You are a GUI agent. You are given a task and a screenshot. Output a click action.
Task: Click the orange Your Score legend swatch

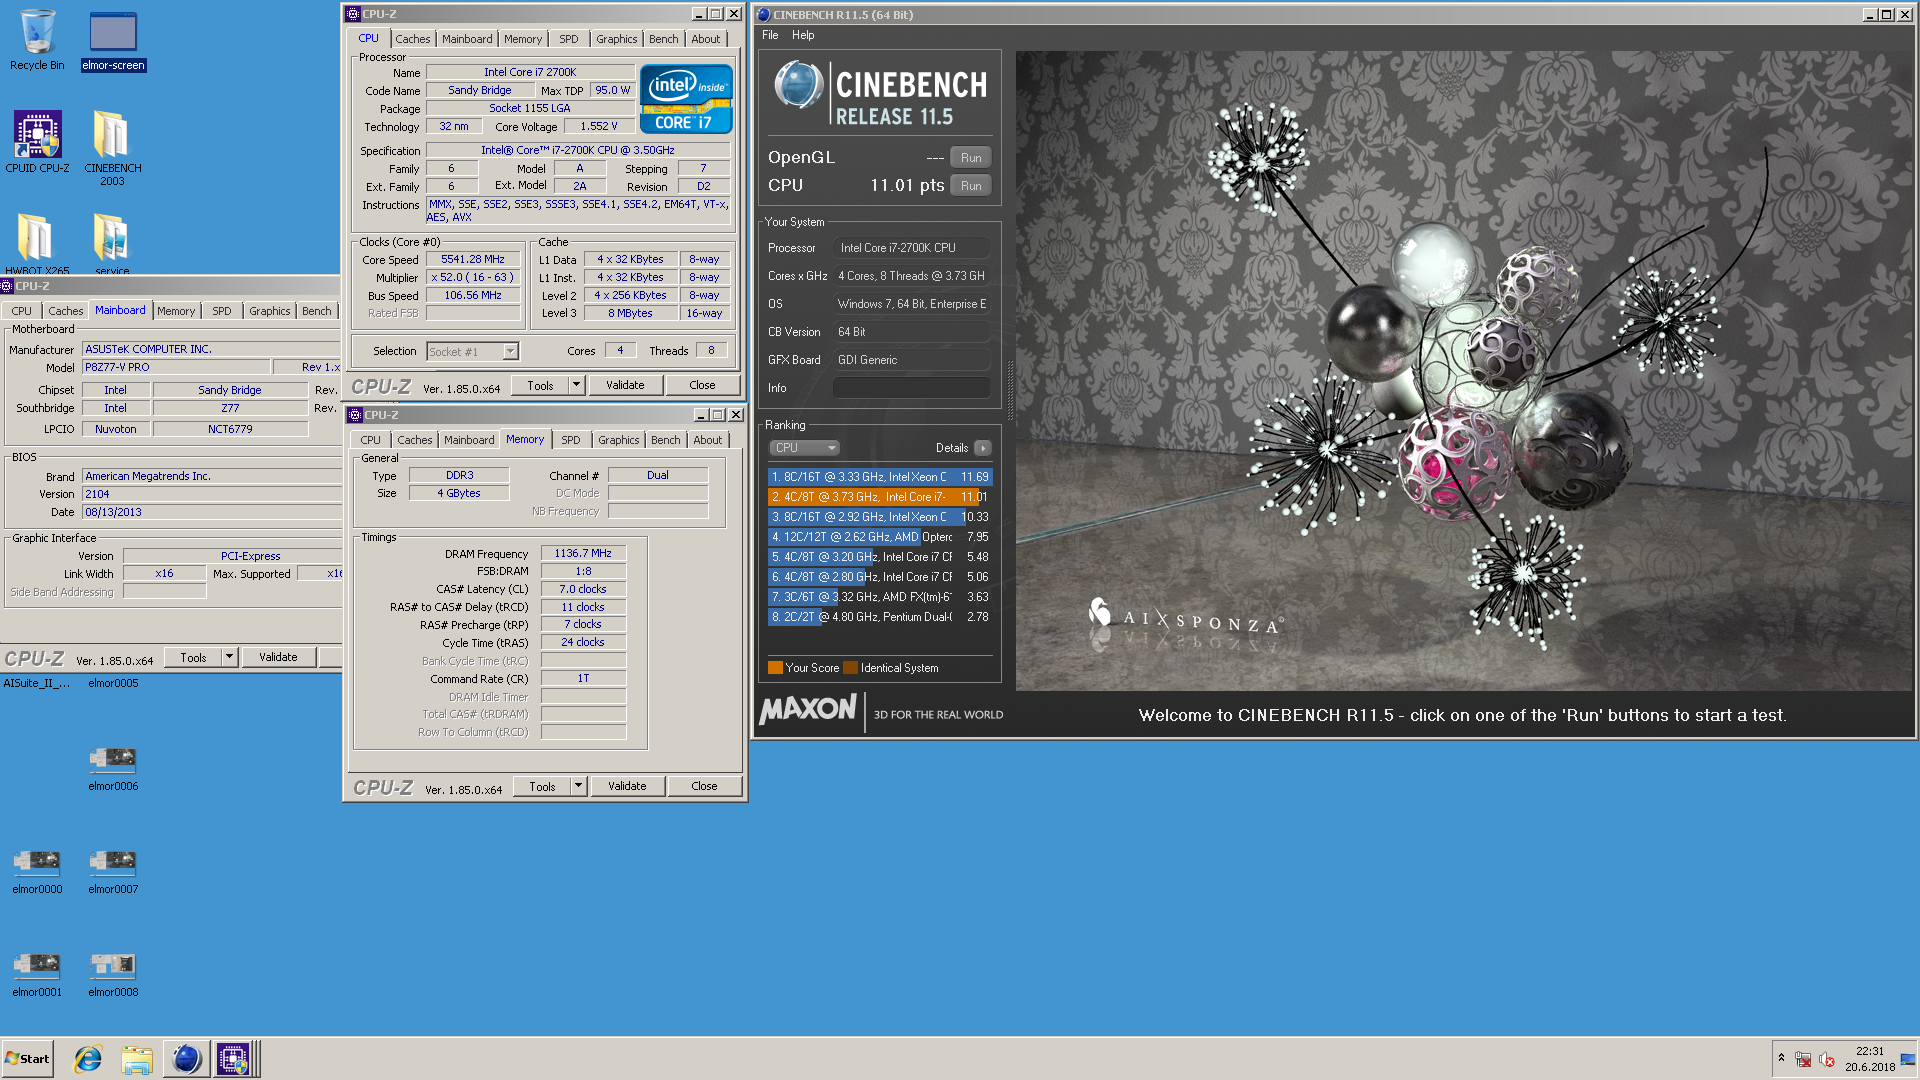click(775, 668)
